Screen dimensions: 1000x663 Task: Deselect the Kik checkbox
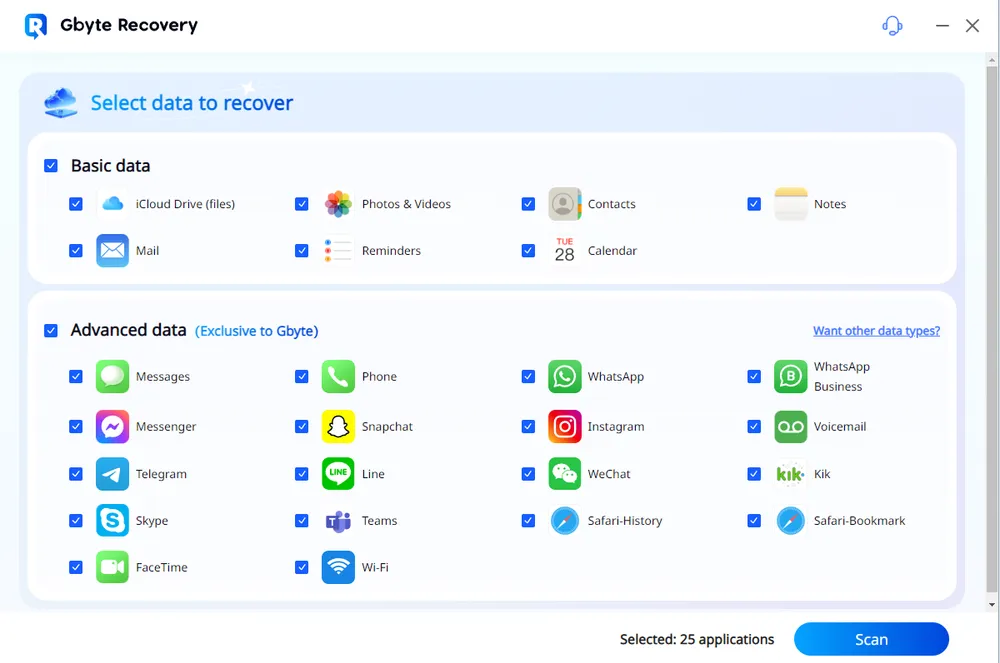(x=754, y=474)
